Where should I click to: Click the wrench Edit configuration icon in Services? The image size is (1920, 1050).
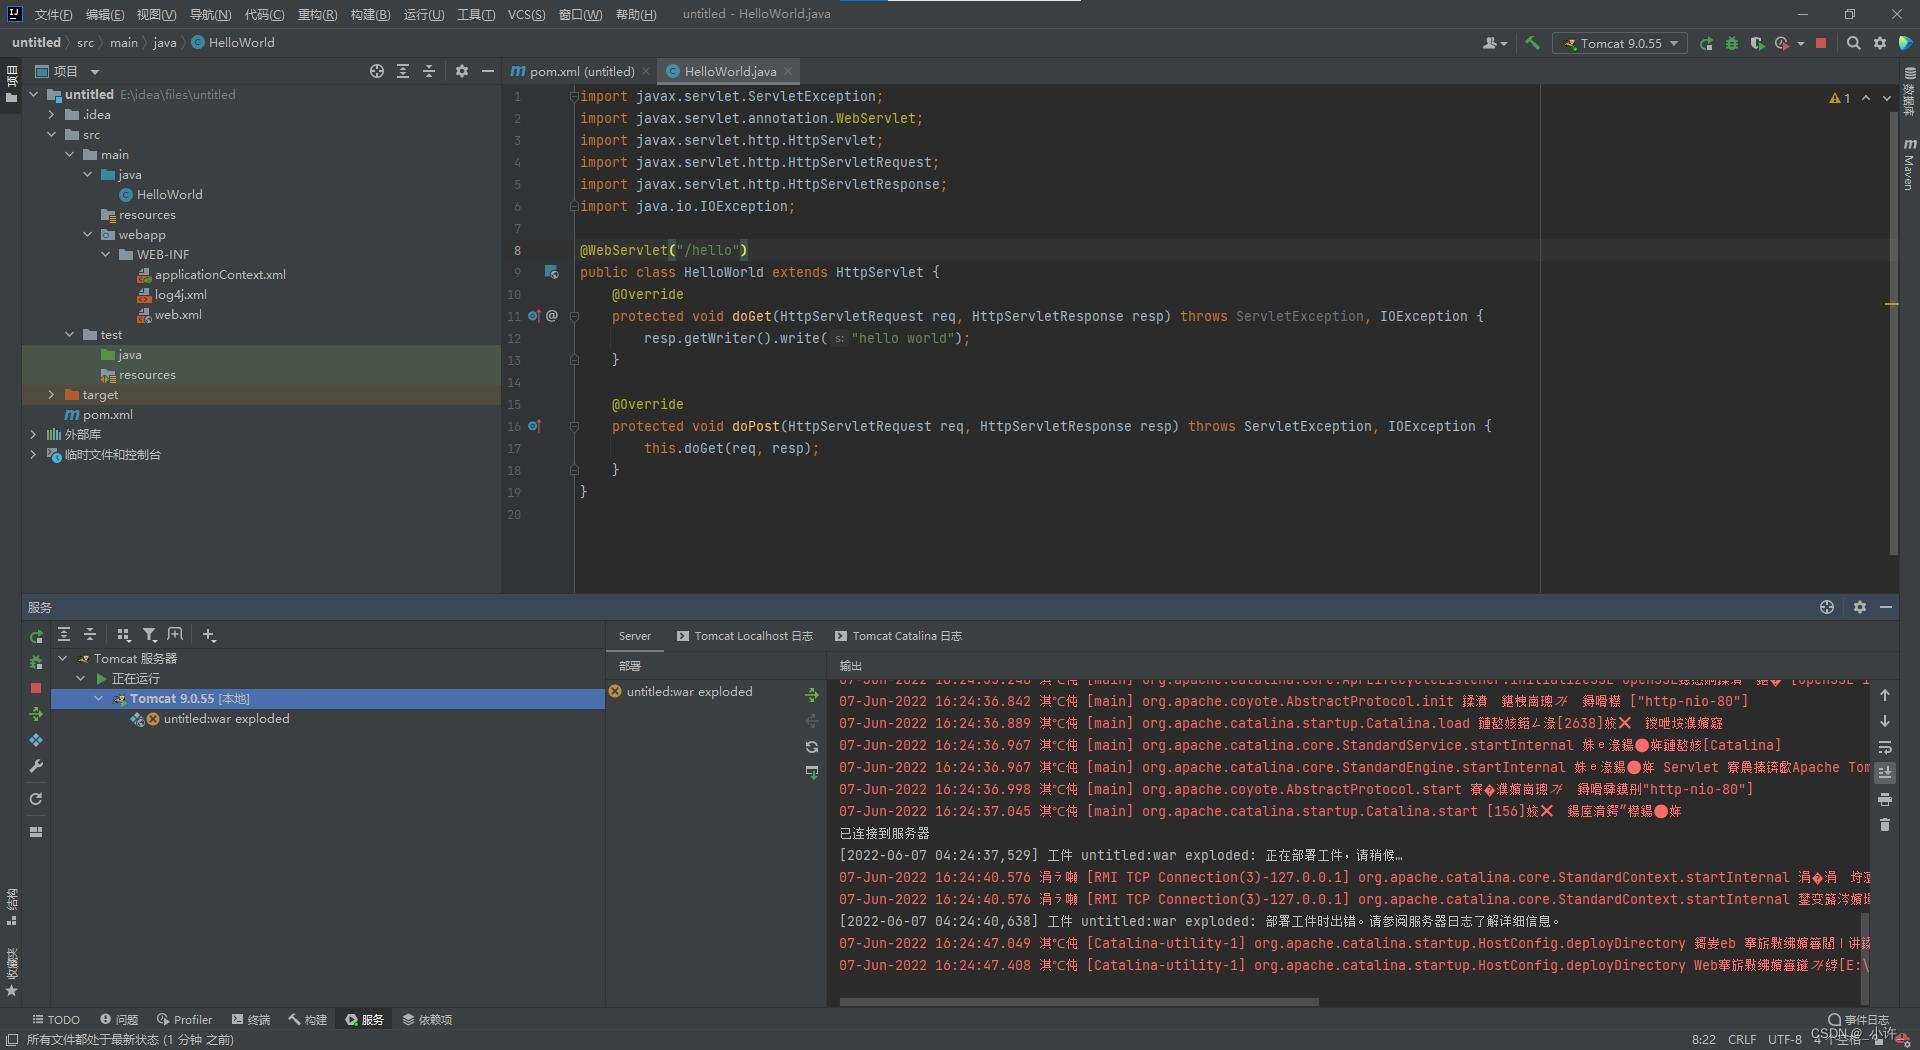click(36, 766)
